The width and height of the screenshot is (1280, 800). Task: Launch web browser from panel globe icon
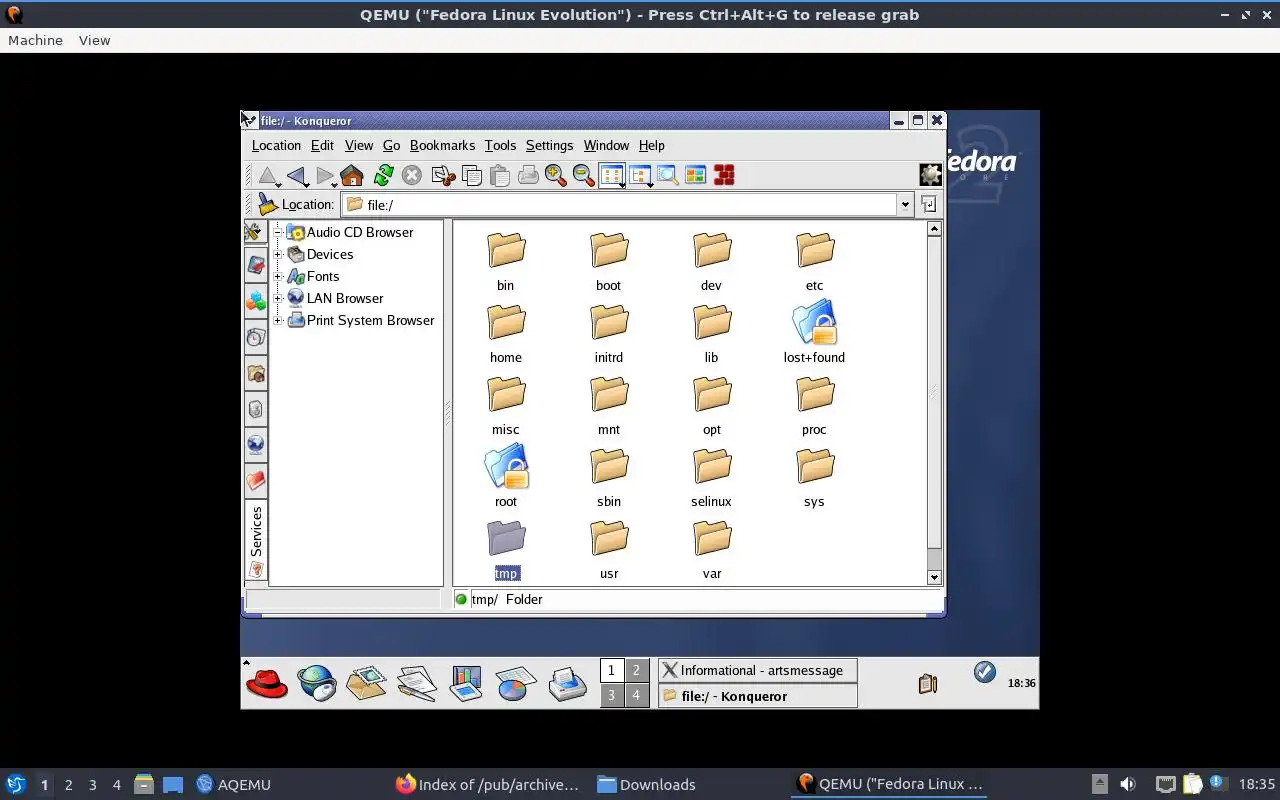pos(317,683)
